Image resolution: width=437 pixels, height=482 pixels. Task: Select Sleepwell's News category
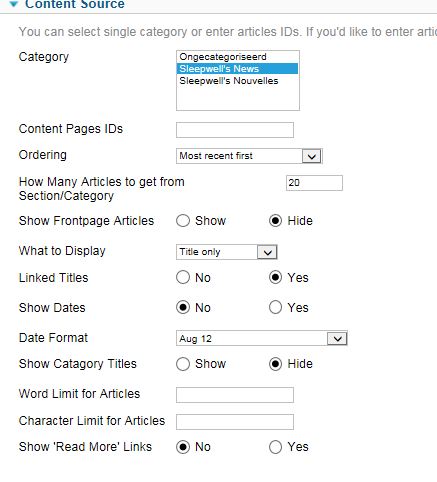click(x=237, y=69)
